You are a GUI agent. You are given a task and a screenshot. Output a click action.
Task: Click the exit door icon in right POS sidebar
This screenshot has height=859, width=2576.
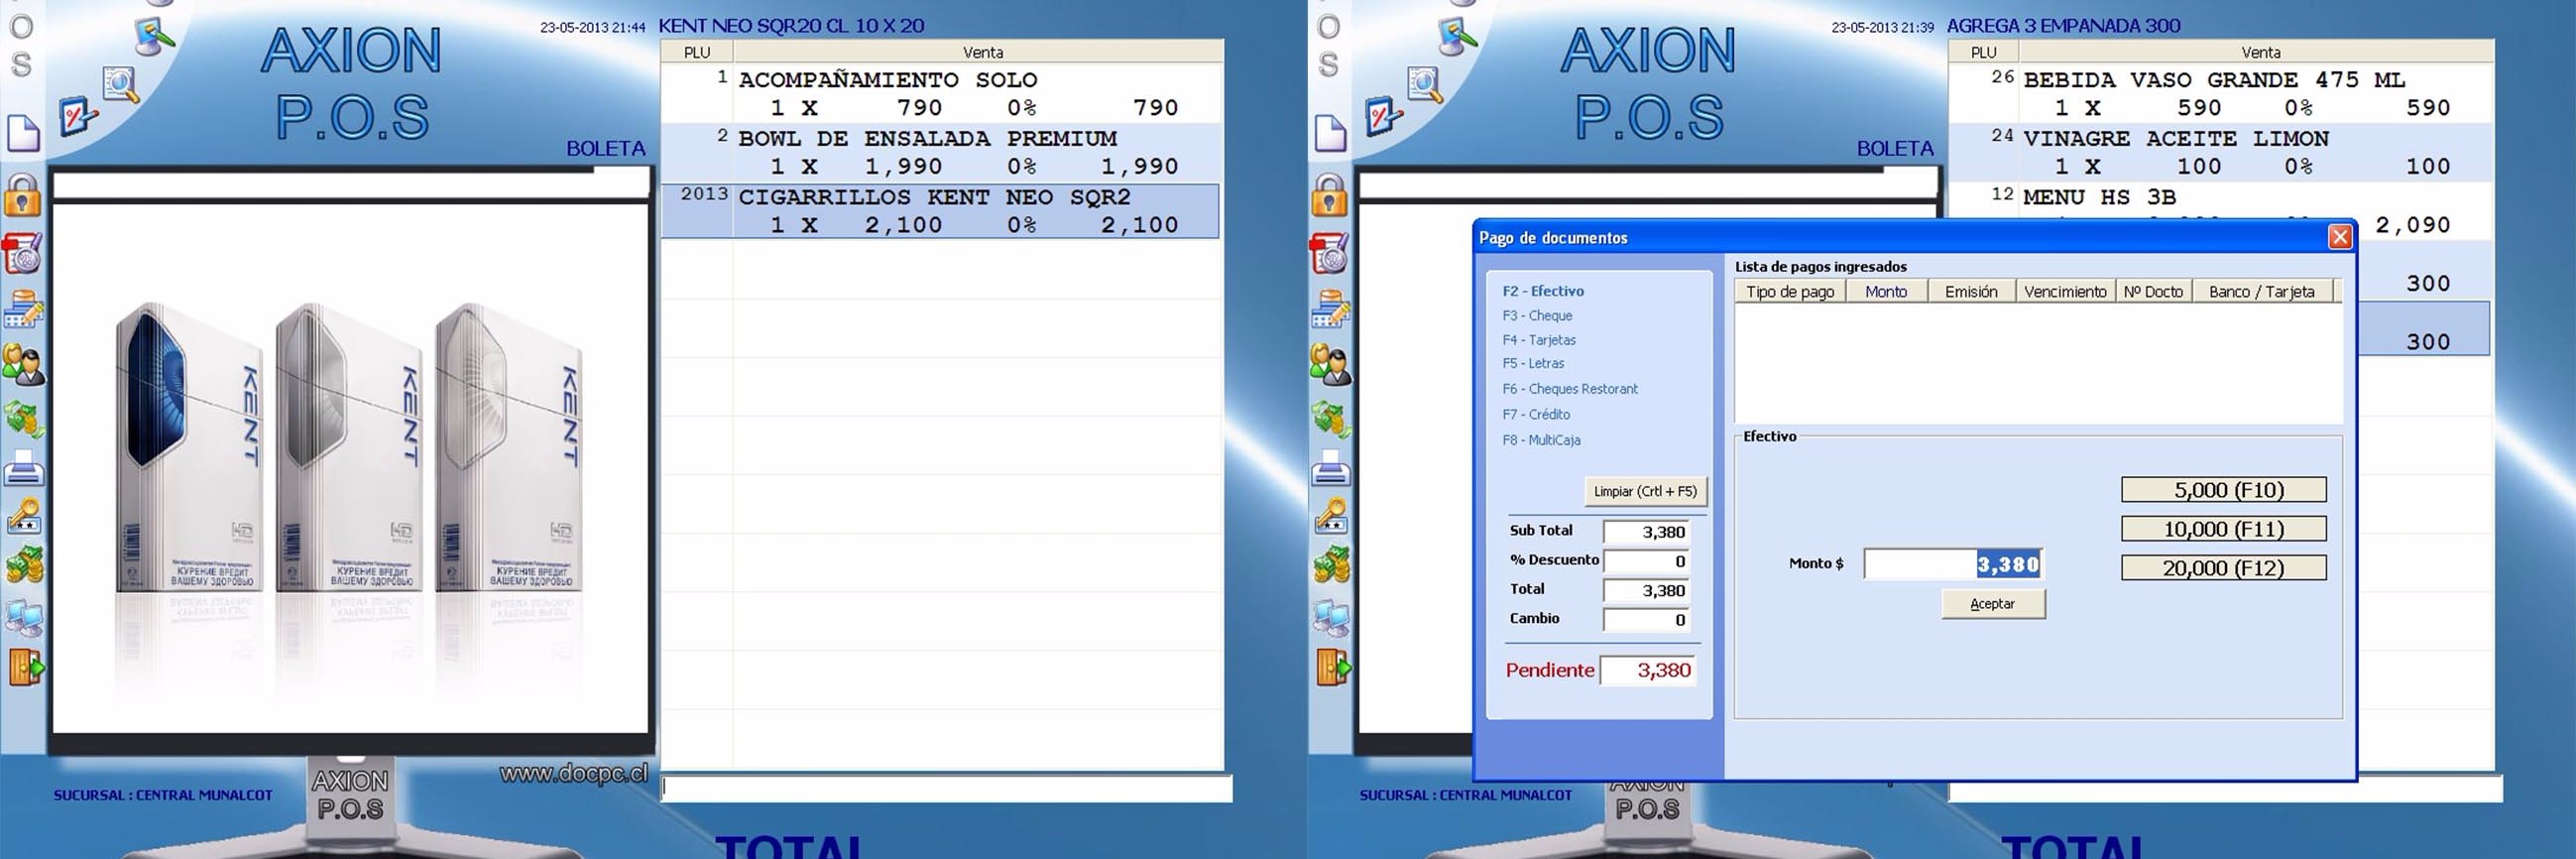[1333, 667]
